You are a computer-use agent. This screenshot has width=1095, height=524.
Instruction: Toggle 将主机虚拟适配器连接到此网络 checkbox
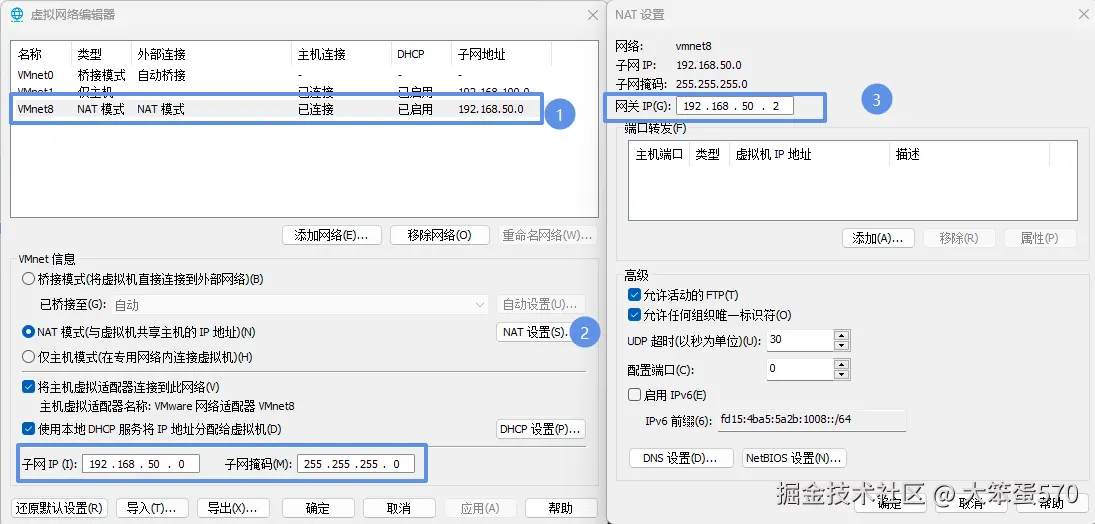coord(28,386)
